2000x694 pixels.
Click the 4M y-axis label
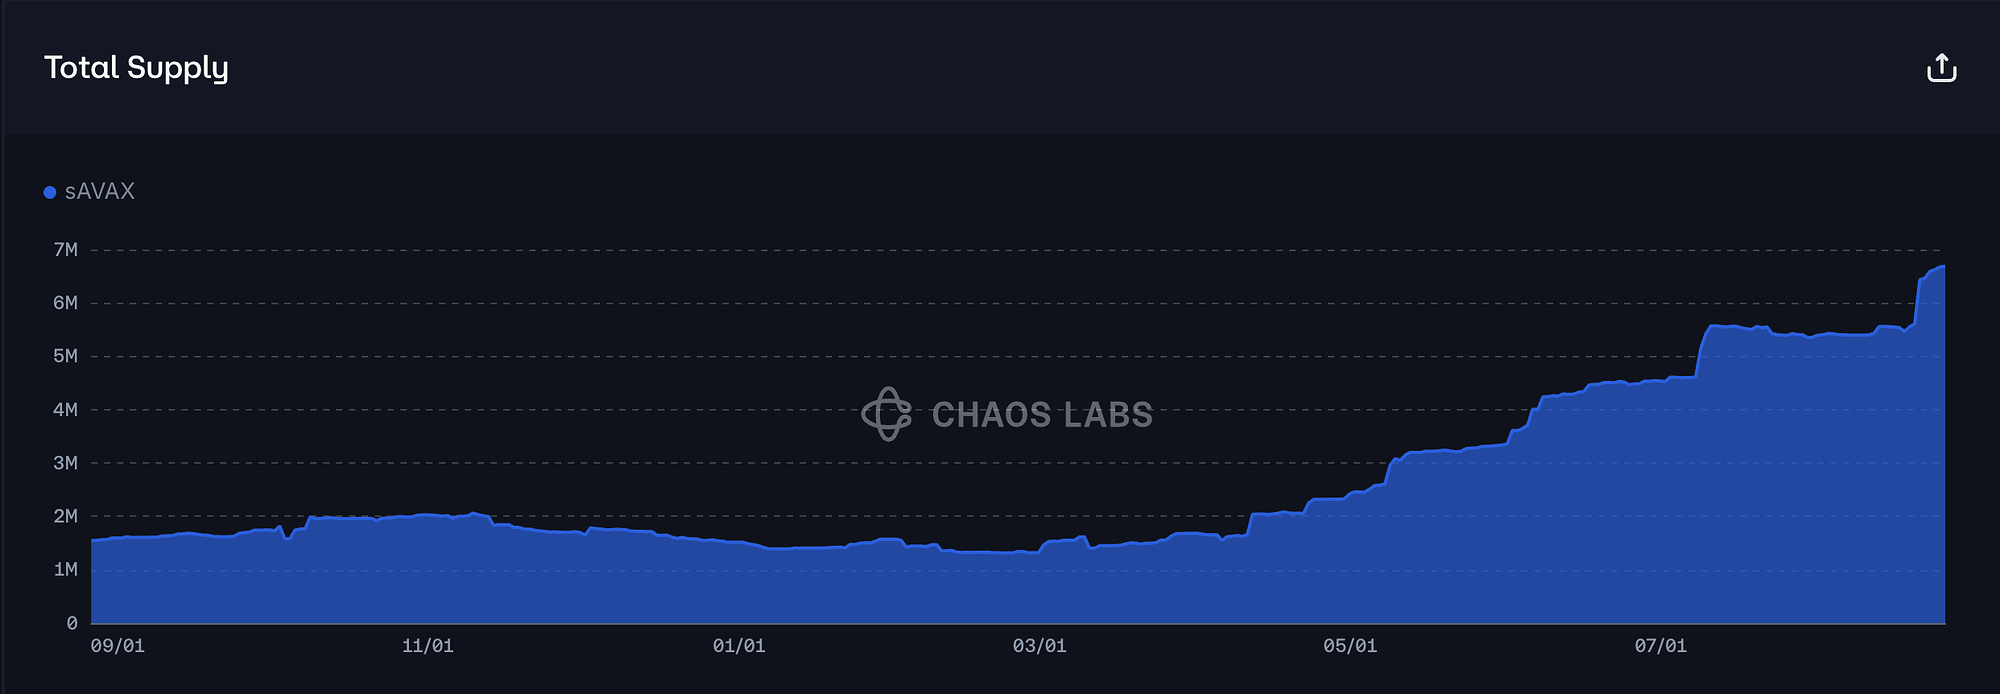tap(66, 410)
